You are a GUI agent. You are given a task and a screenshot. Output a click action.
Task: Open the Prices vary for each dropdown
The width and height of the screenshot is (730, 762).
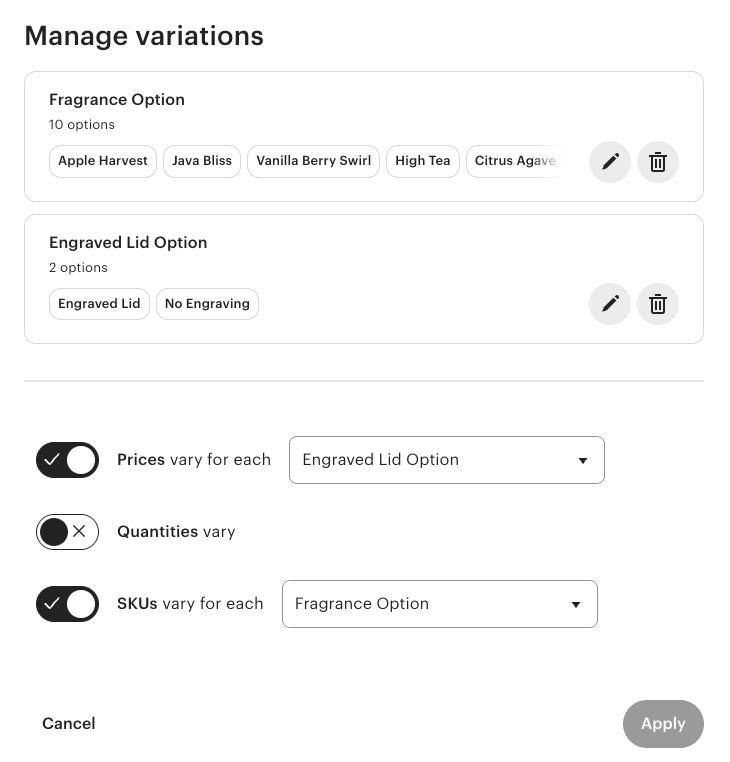tap(446, 460)
